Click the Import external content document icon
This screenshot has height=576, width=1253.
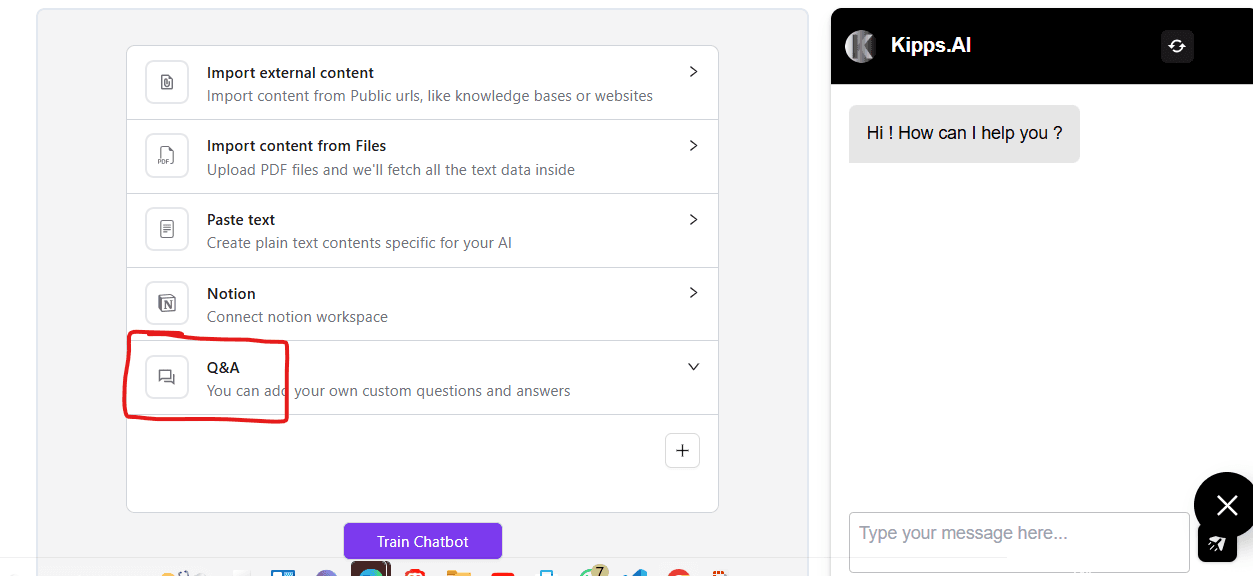pyautogui.click(x=167, y=82)
